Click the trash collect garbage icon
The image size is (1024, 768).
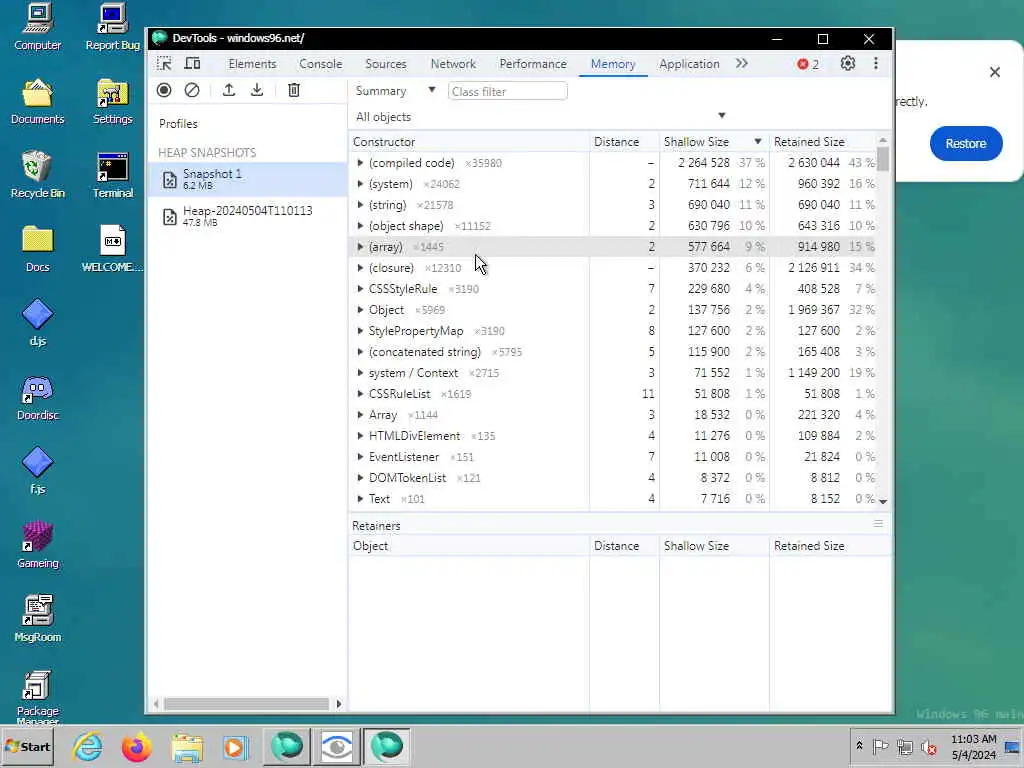point(294,90)
